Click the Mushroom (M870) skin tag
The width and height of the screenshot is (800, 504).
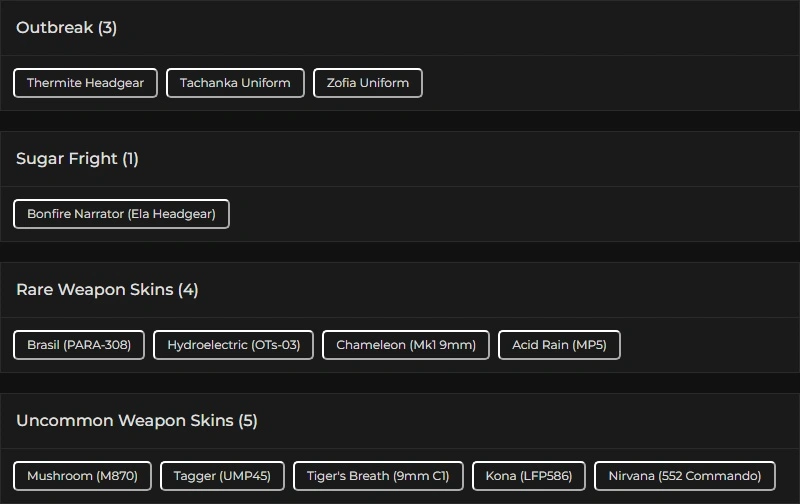click(x=82, y=476)
